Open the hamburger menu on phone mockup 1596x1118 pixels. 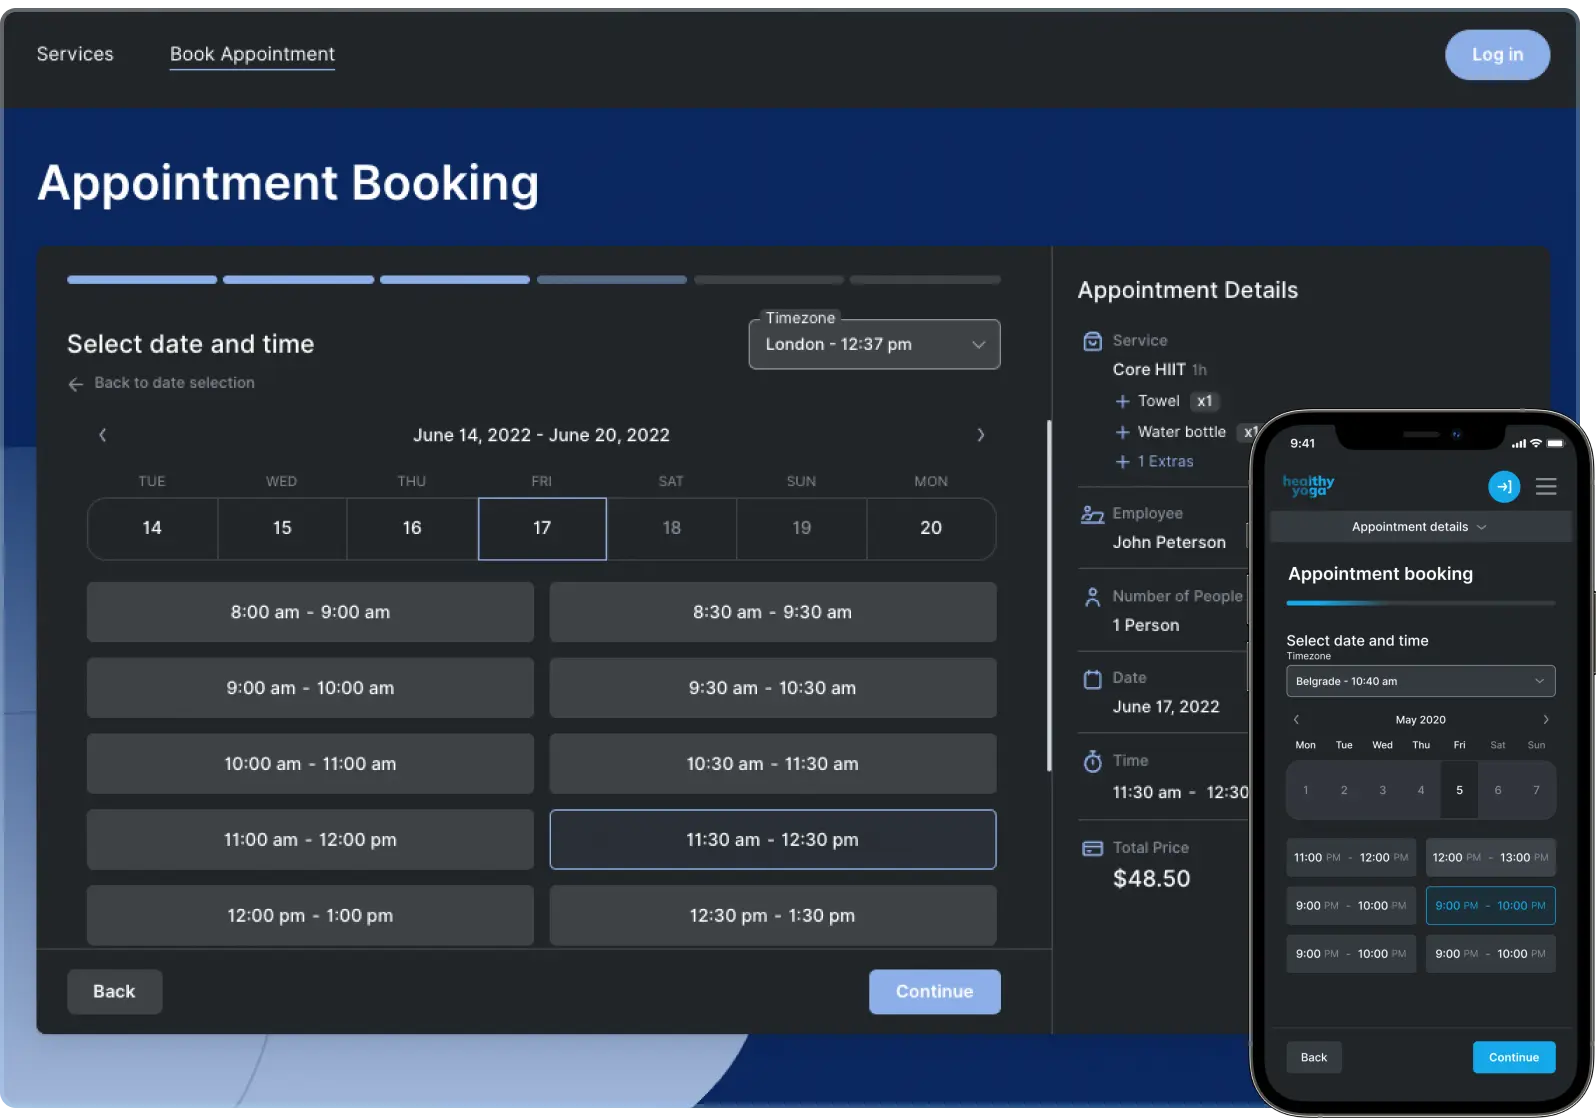[x=1545, y=487]
